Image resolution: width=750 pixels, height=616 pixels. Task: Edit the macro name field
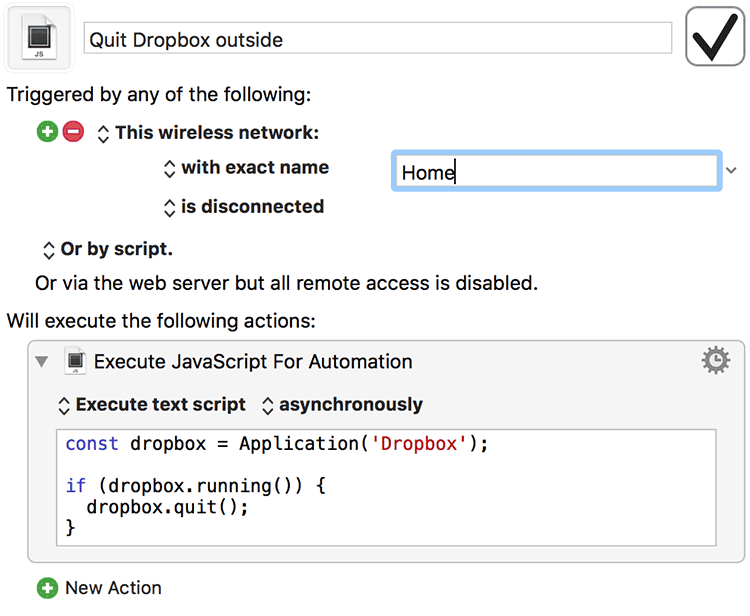[377, 38]
